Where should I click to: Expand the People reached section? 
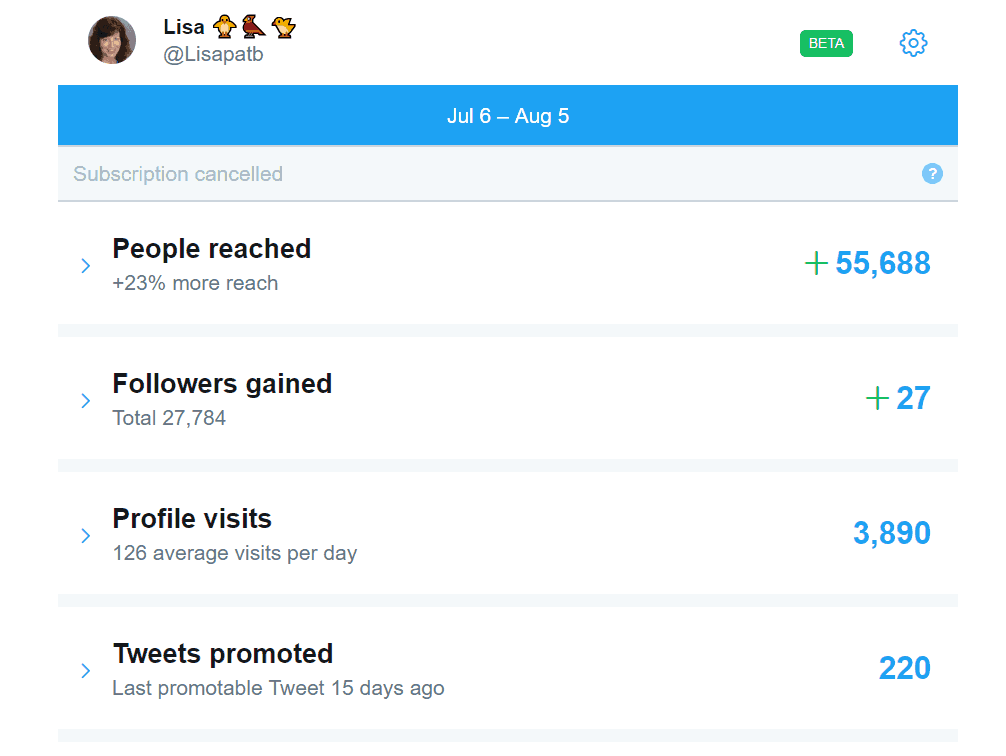pos(85,263)
